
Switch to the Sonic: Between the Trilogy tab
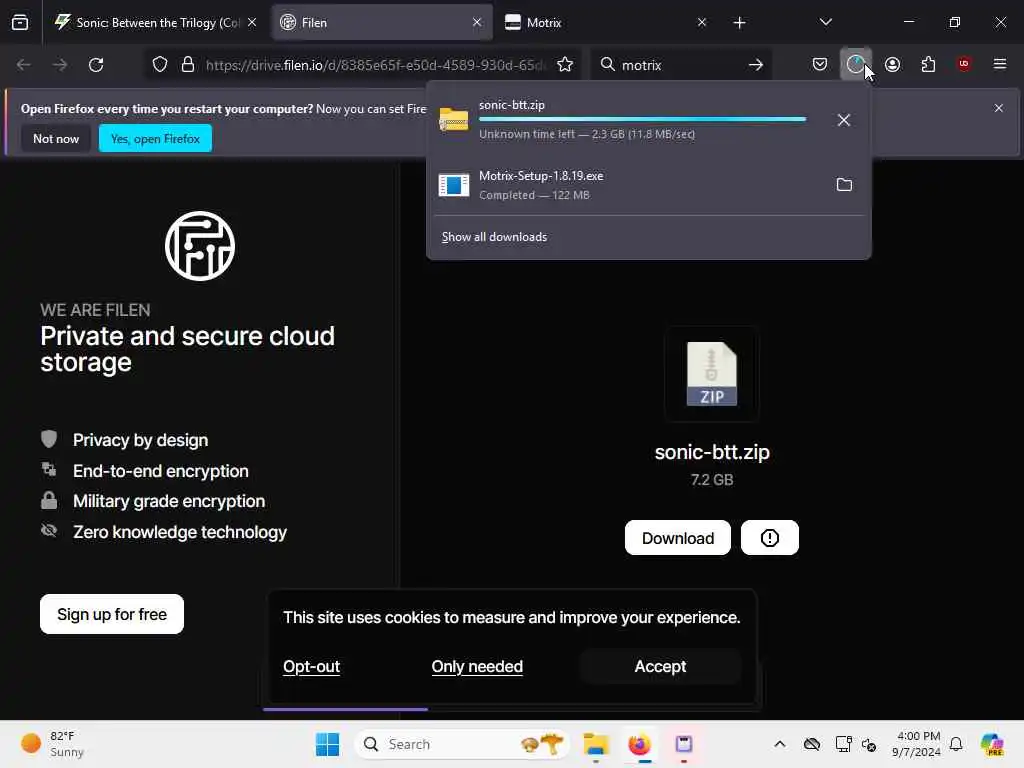pos(155,23)
